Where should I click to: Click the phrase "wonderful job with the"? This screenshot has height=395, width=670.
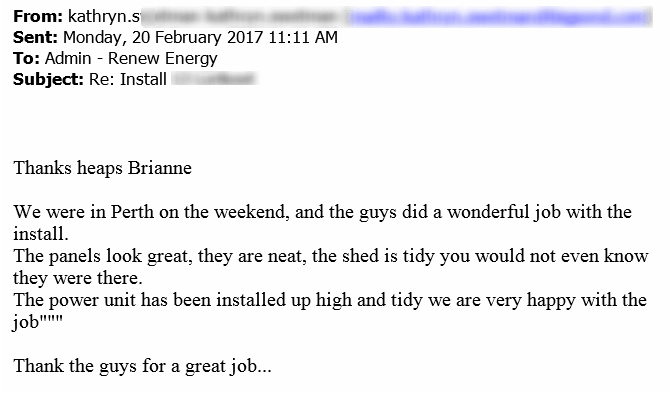[540, 212]
